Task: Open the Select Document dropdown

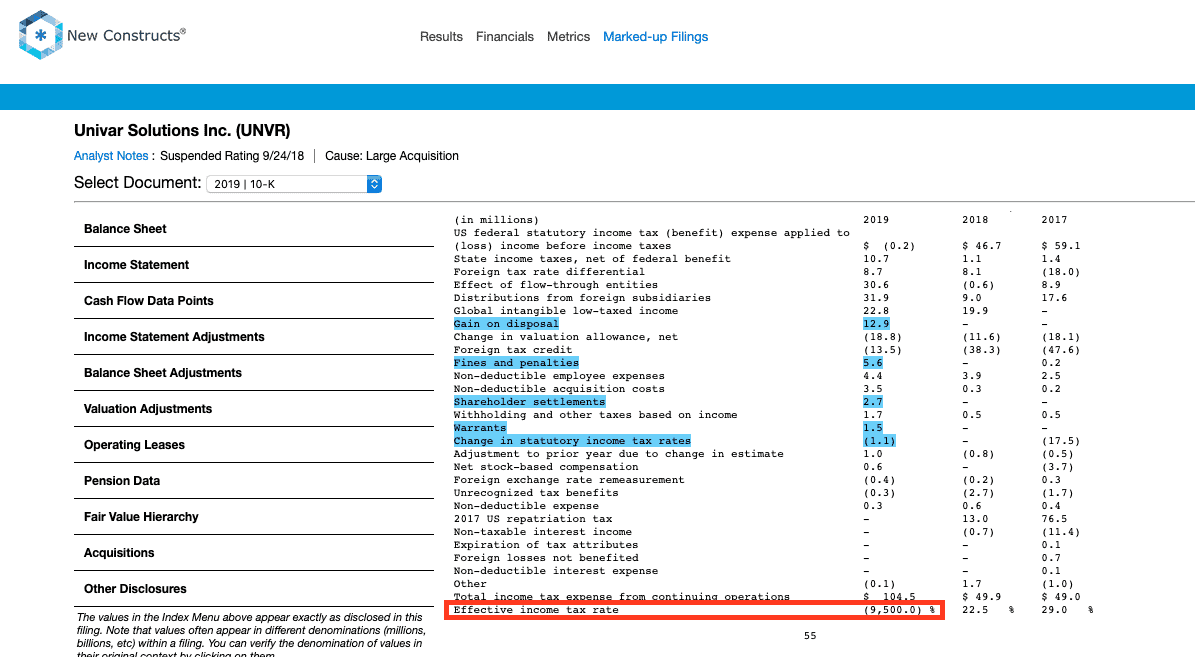Action: pos(294,184)
